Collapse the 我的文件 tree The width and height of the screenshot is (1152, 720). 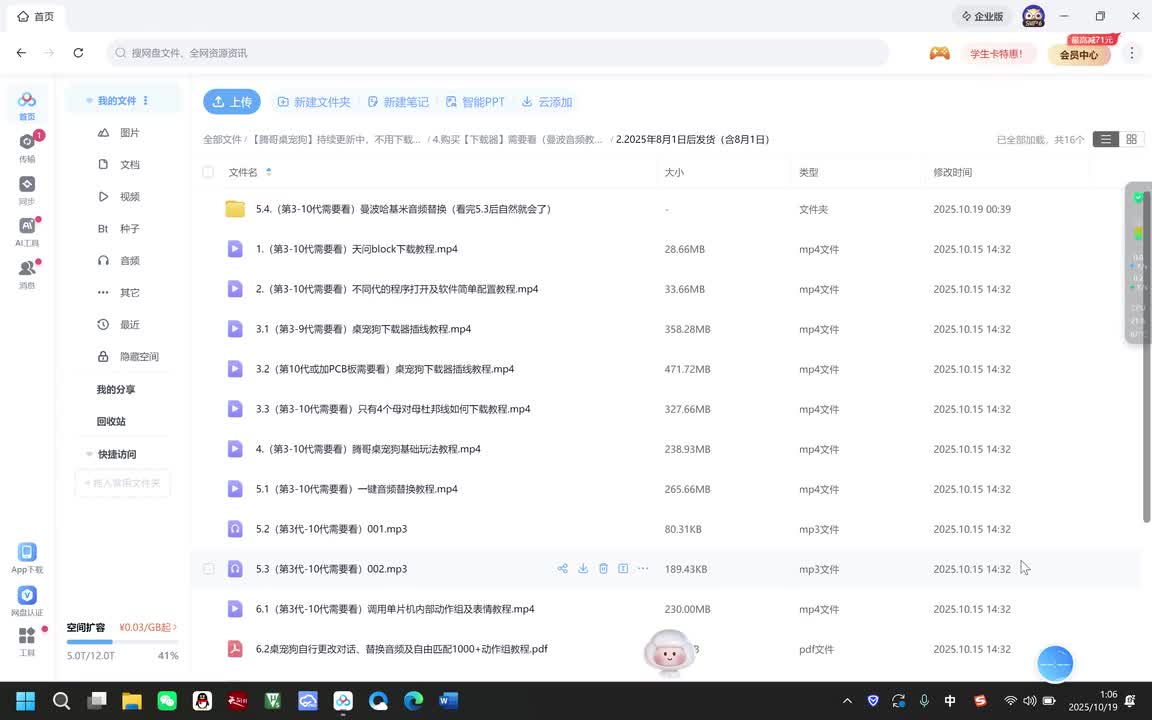(89, 101)
